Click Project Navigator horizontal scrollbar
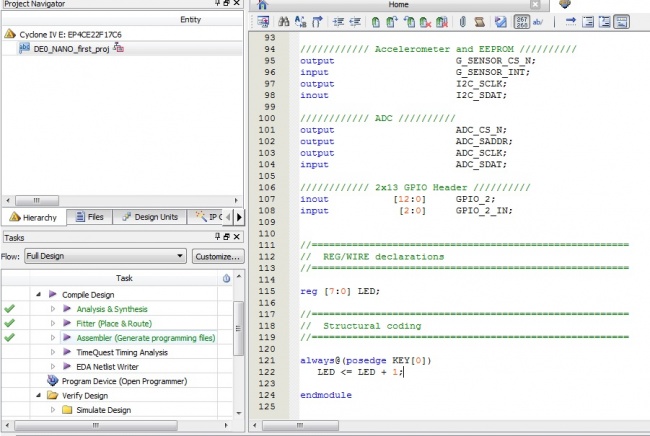650x436 pixels. (37, 201)
